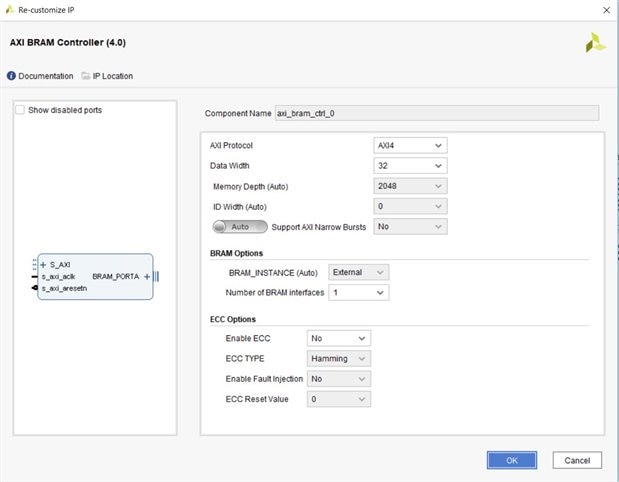
Task: Expand the S_AXI port plus icon
Action: tap(43, 265)
